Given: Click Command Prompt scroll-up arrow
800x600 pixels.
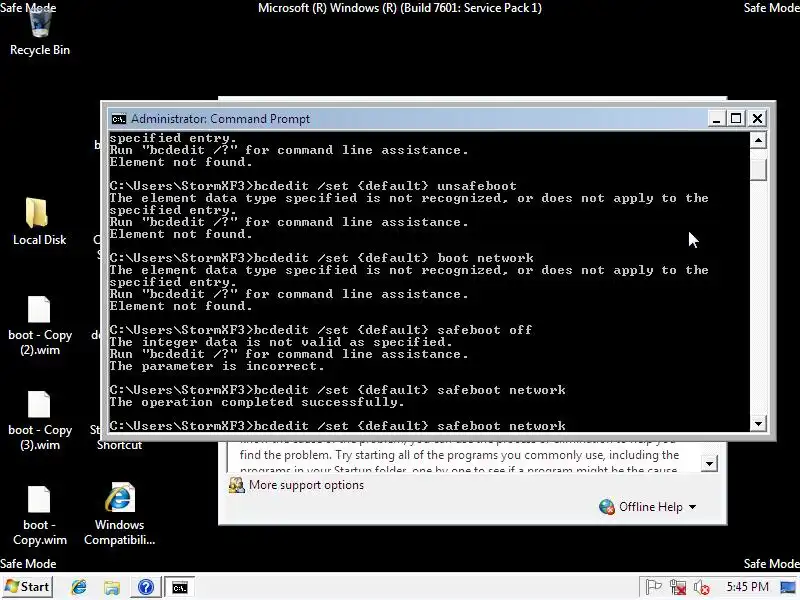Looking at the screenshot, I should tap(758, 140).
